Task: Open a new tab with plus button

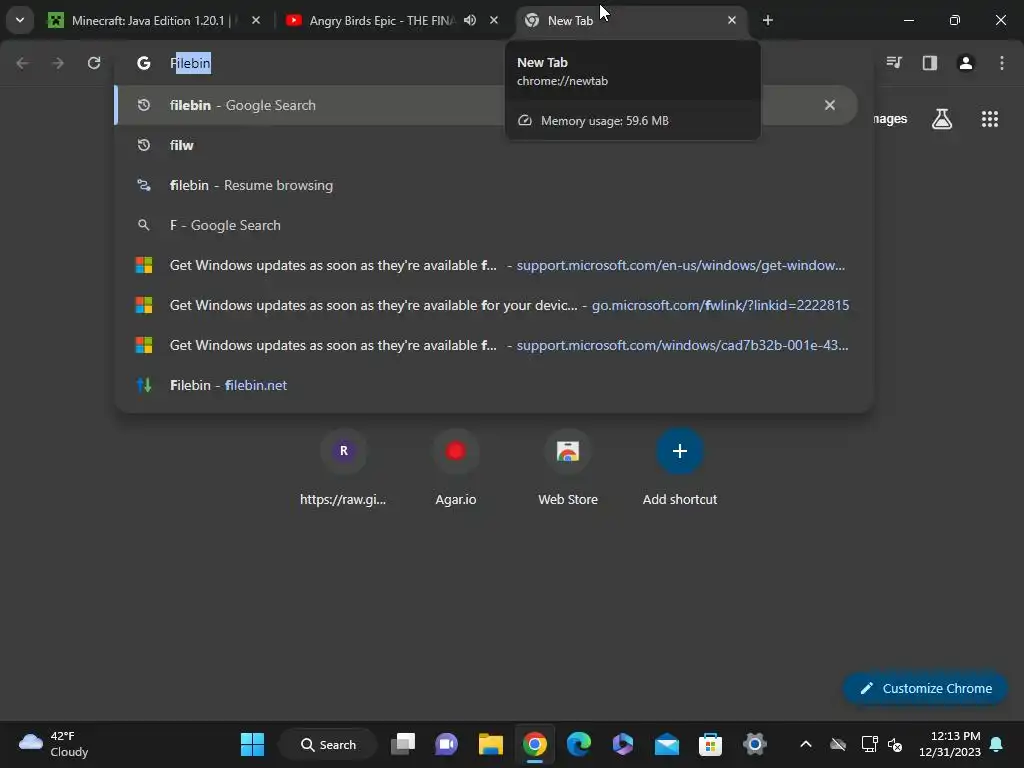Action: click(x=767, y=20)
